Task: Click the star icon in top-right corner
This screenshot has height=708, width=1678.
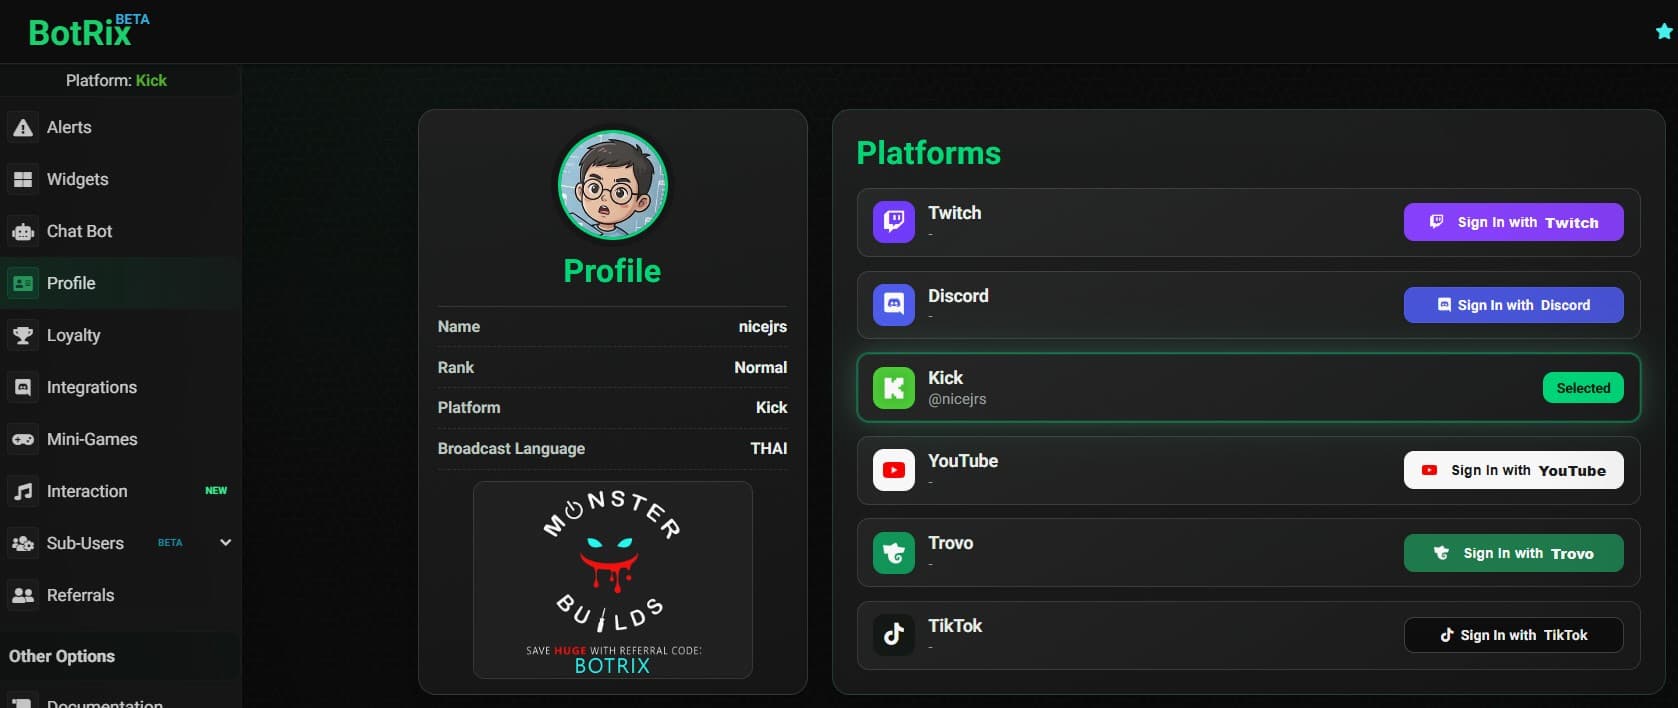Action: pos(1664,32)
